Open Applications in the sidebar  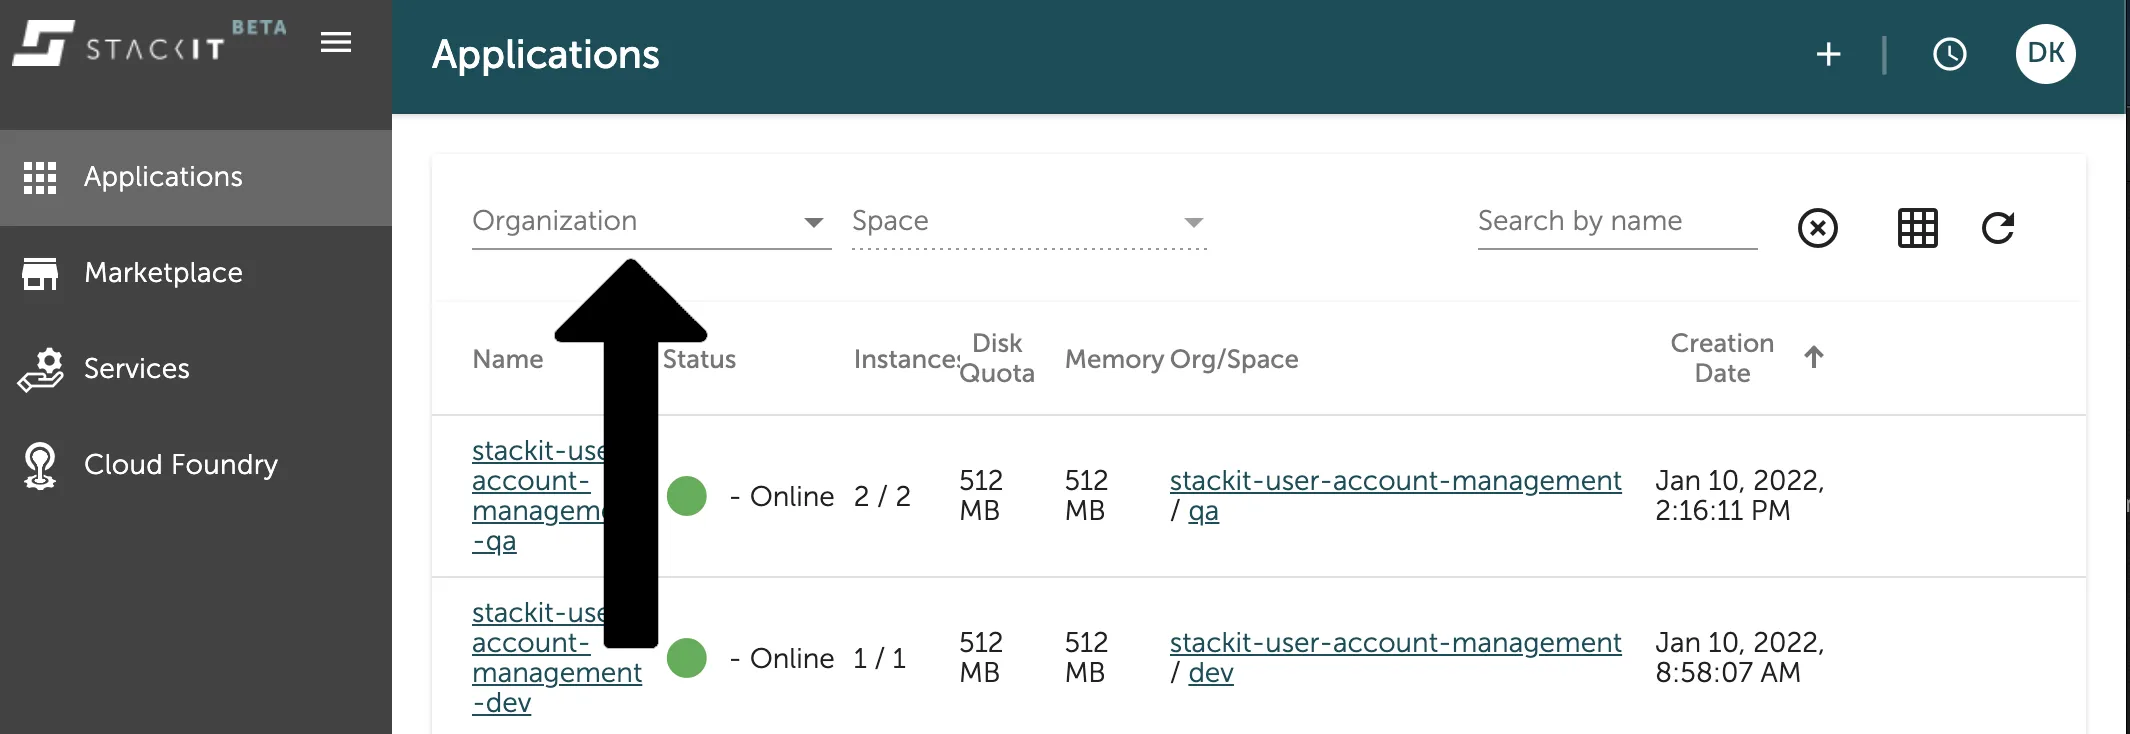tap(196, 177)
